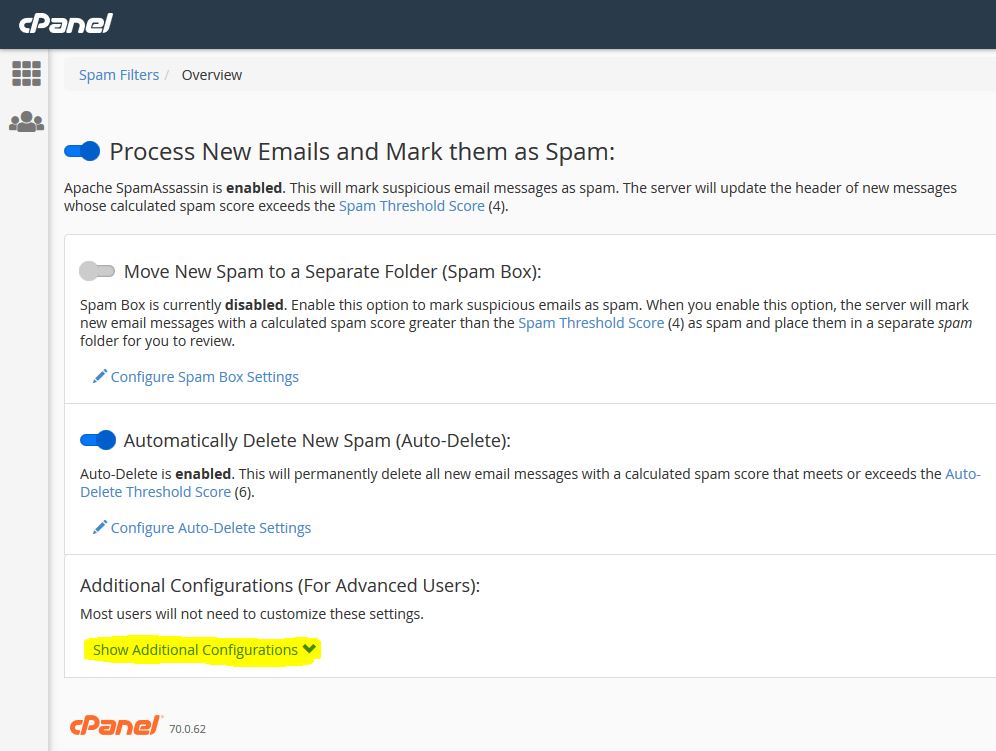Open the cPanel home grid icon
The height and width of the screenshot is (751, 996).
tap(27, 74)
